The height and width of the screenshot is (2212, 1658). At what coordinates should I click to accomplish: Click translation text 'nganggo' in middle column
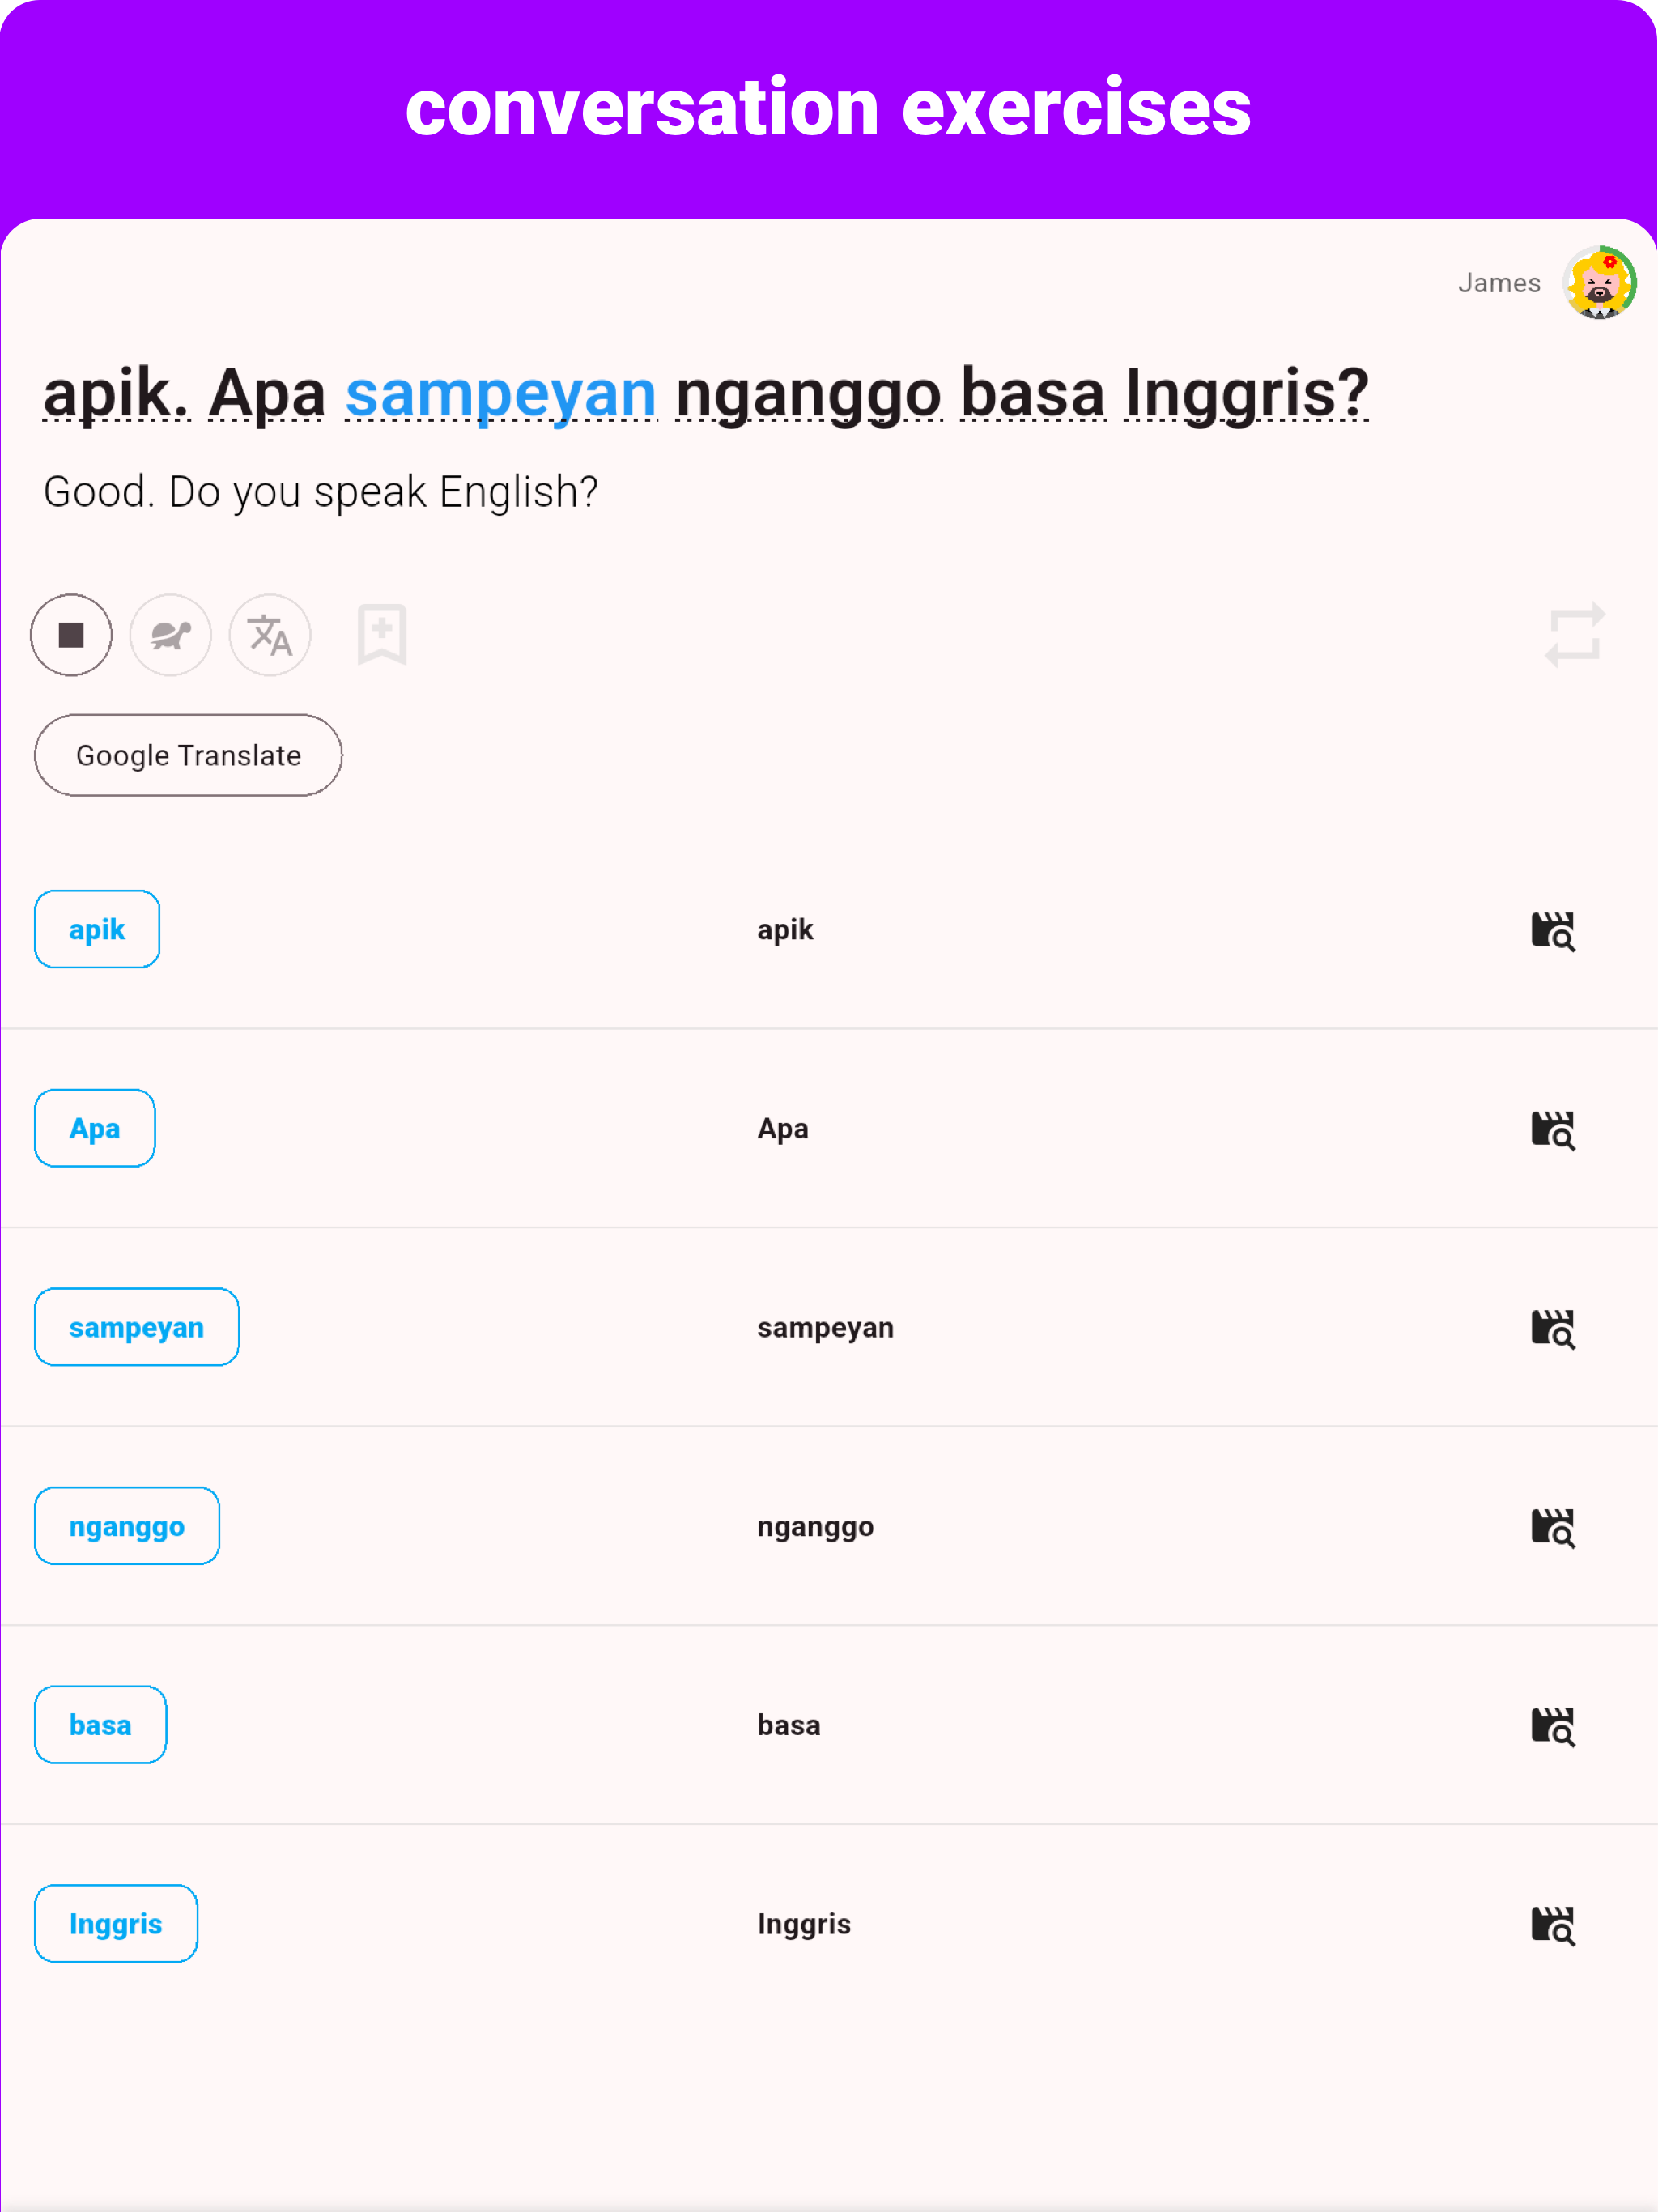(815, 1527)
